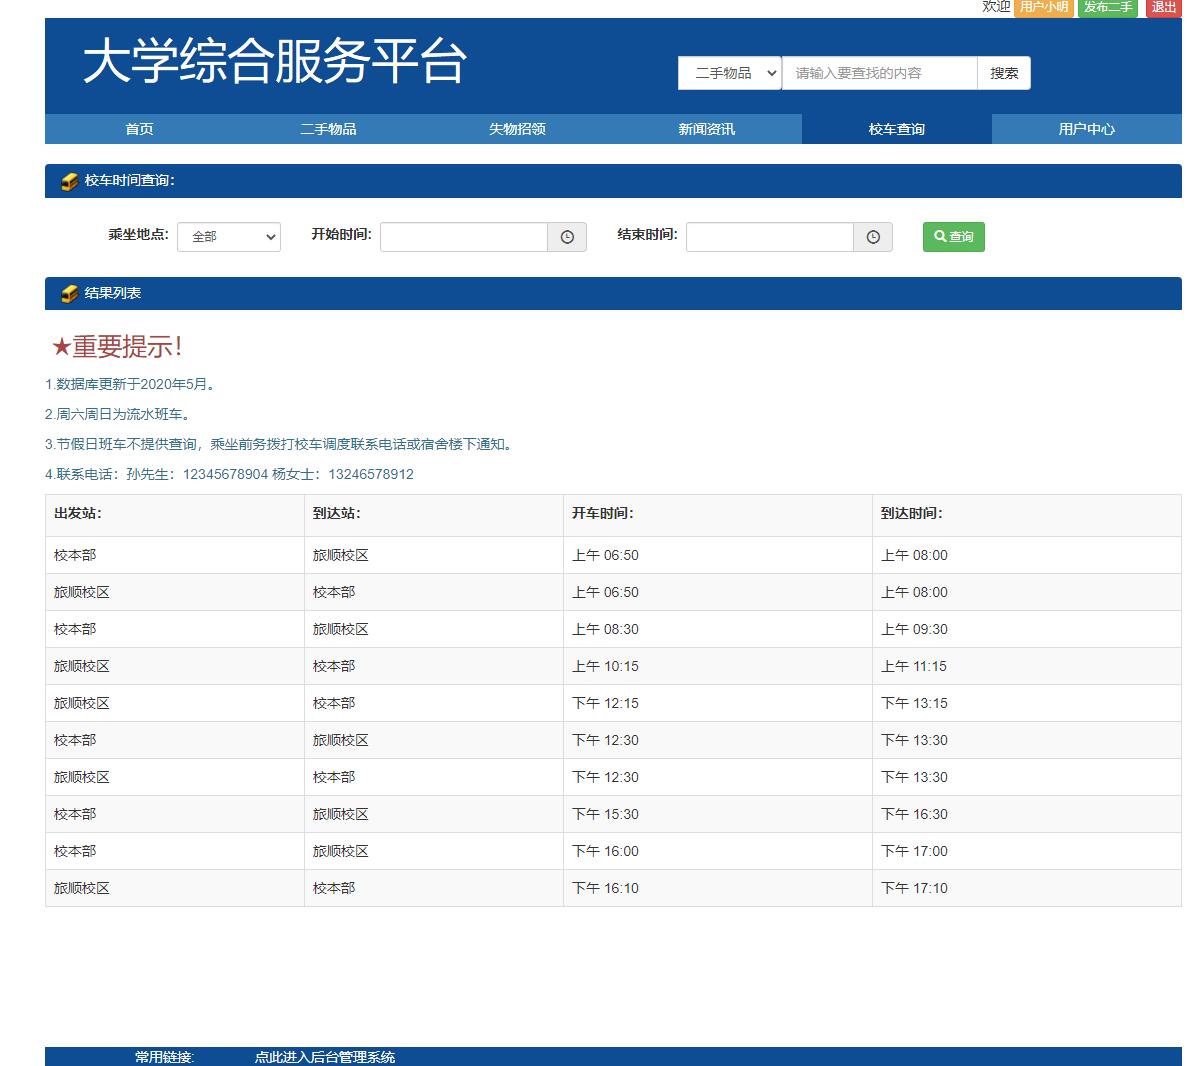
Task: Open the 用户中心 tab
Action: [x=1085, y=129]
